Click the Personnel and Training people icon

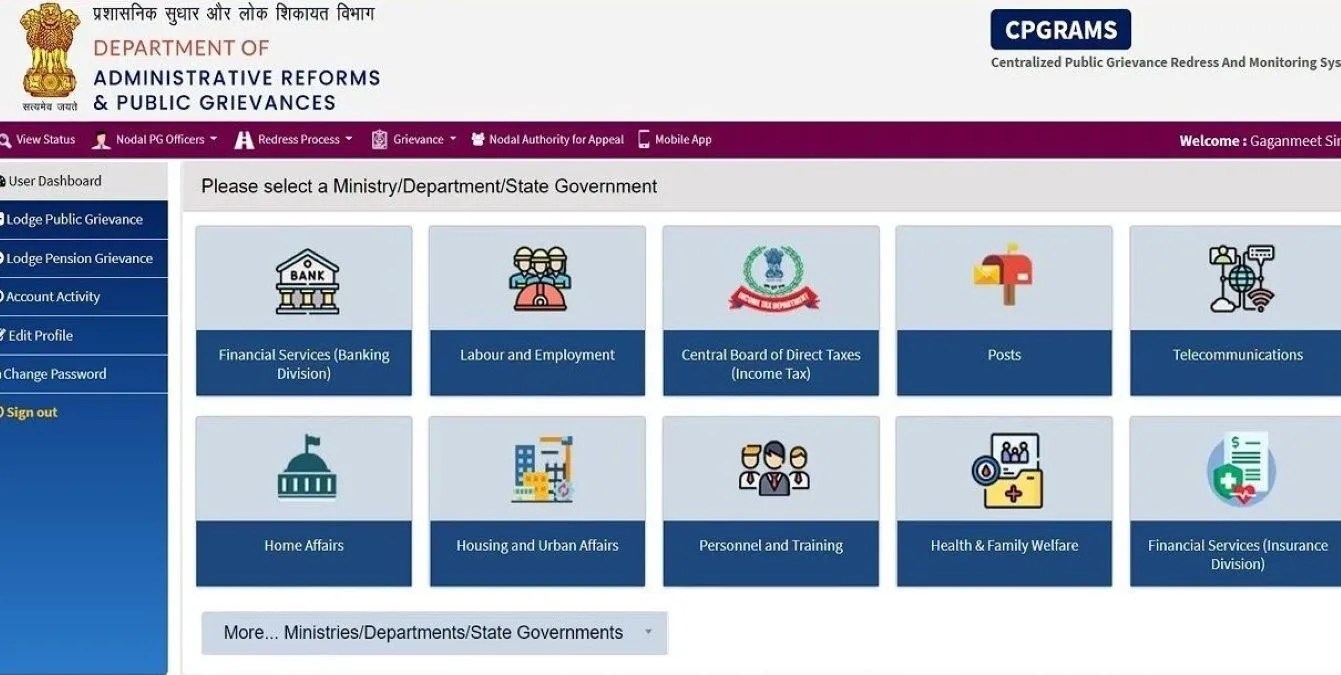774,469
